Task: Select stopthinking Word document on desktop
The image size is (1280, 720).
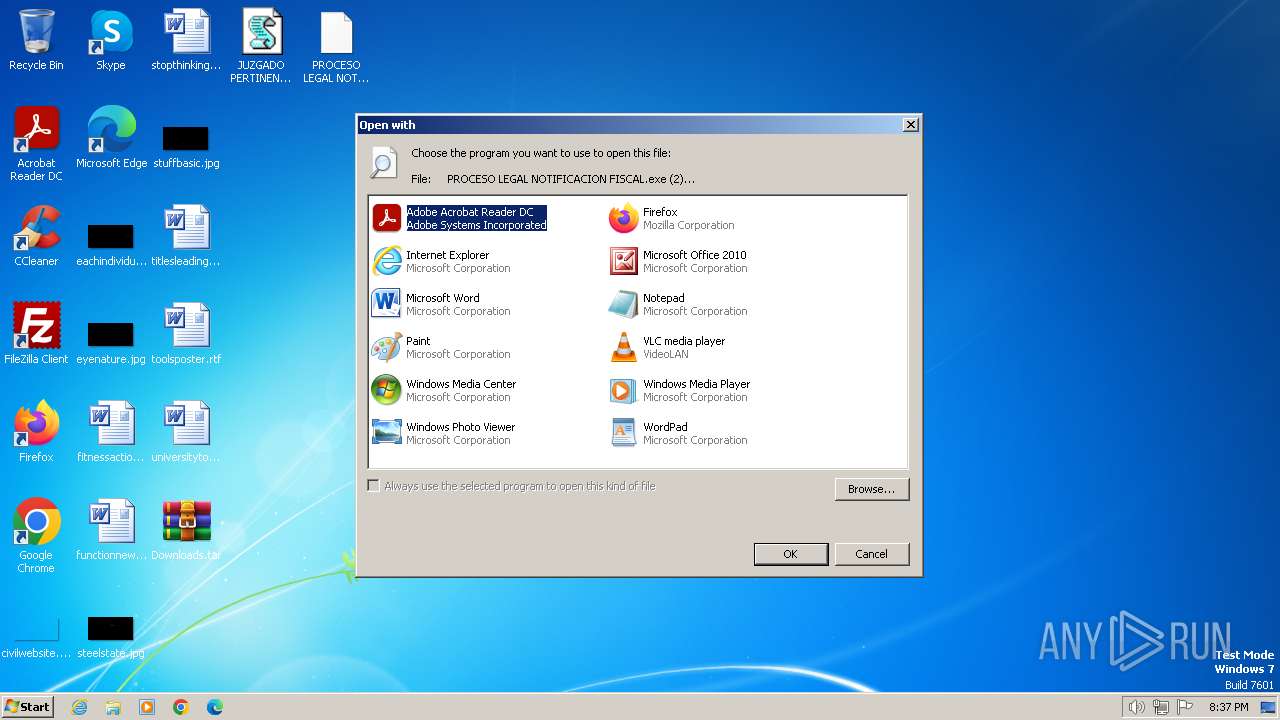Action: (x=186, y=40)
